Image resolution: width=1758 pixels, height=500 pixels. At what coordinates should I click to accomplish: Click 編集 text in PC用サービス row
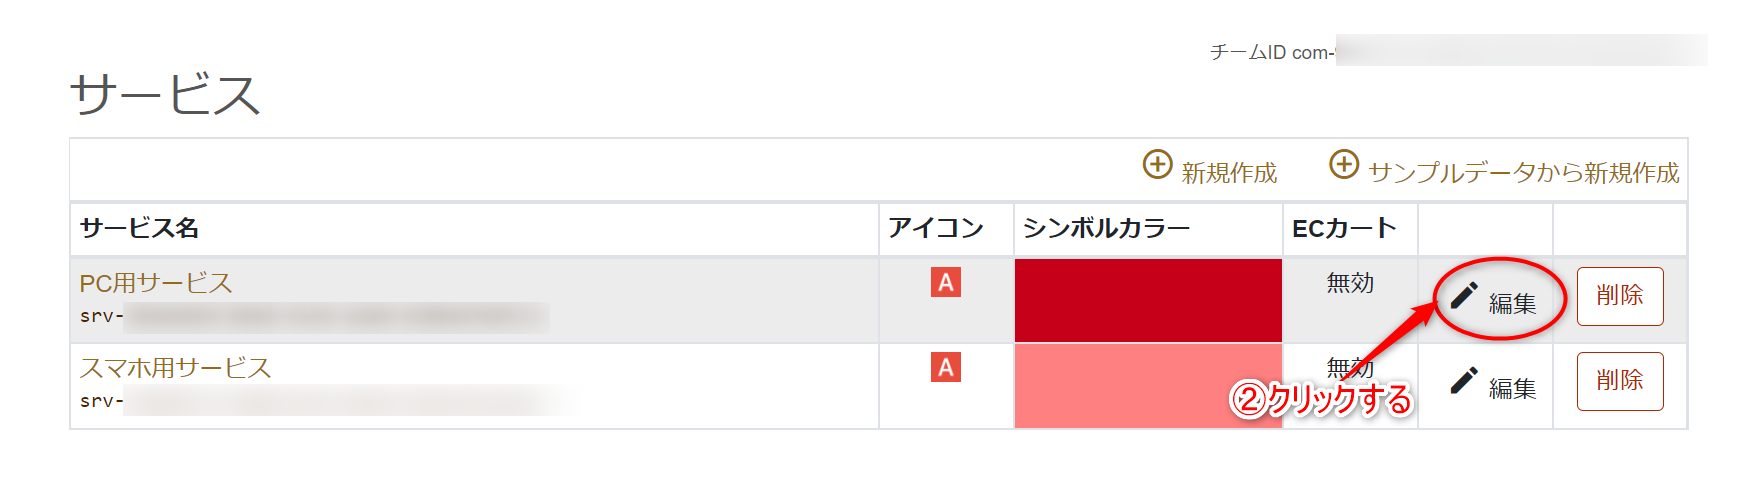1512,303
